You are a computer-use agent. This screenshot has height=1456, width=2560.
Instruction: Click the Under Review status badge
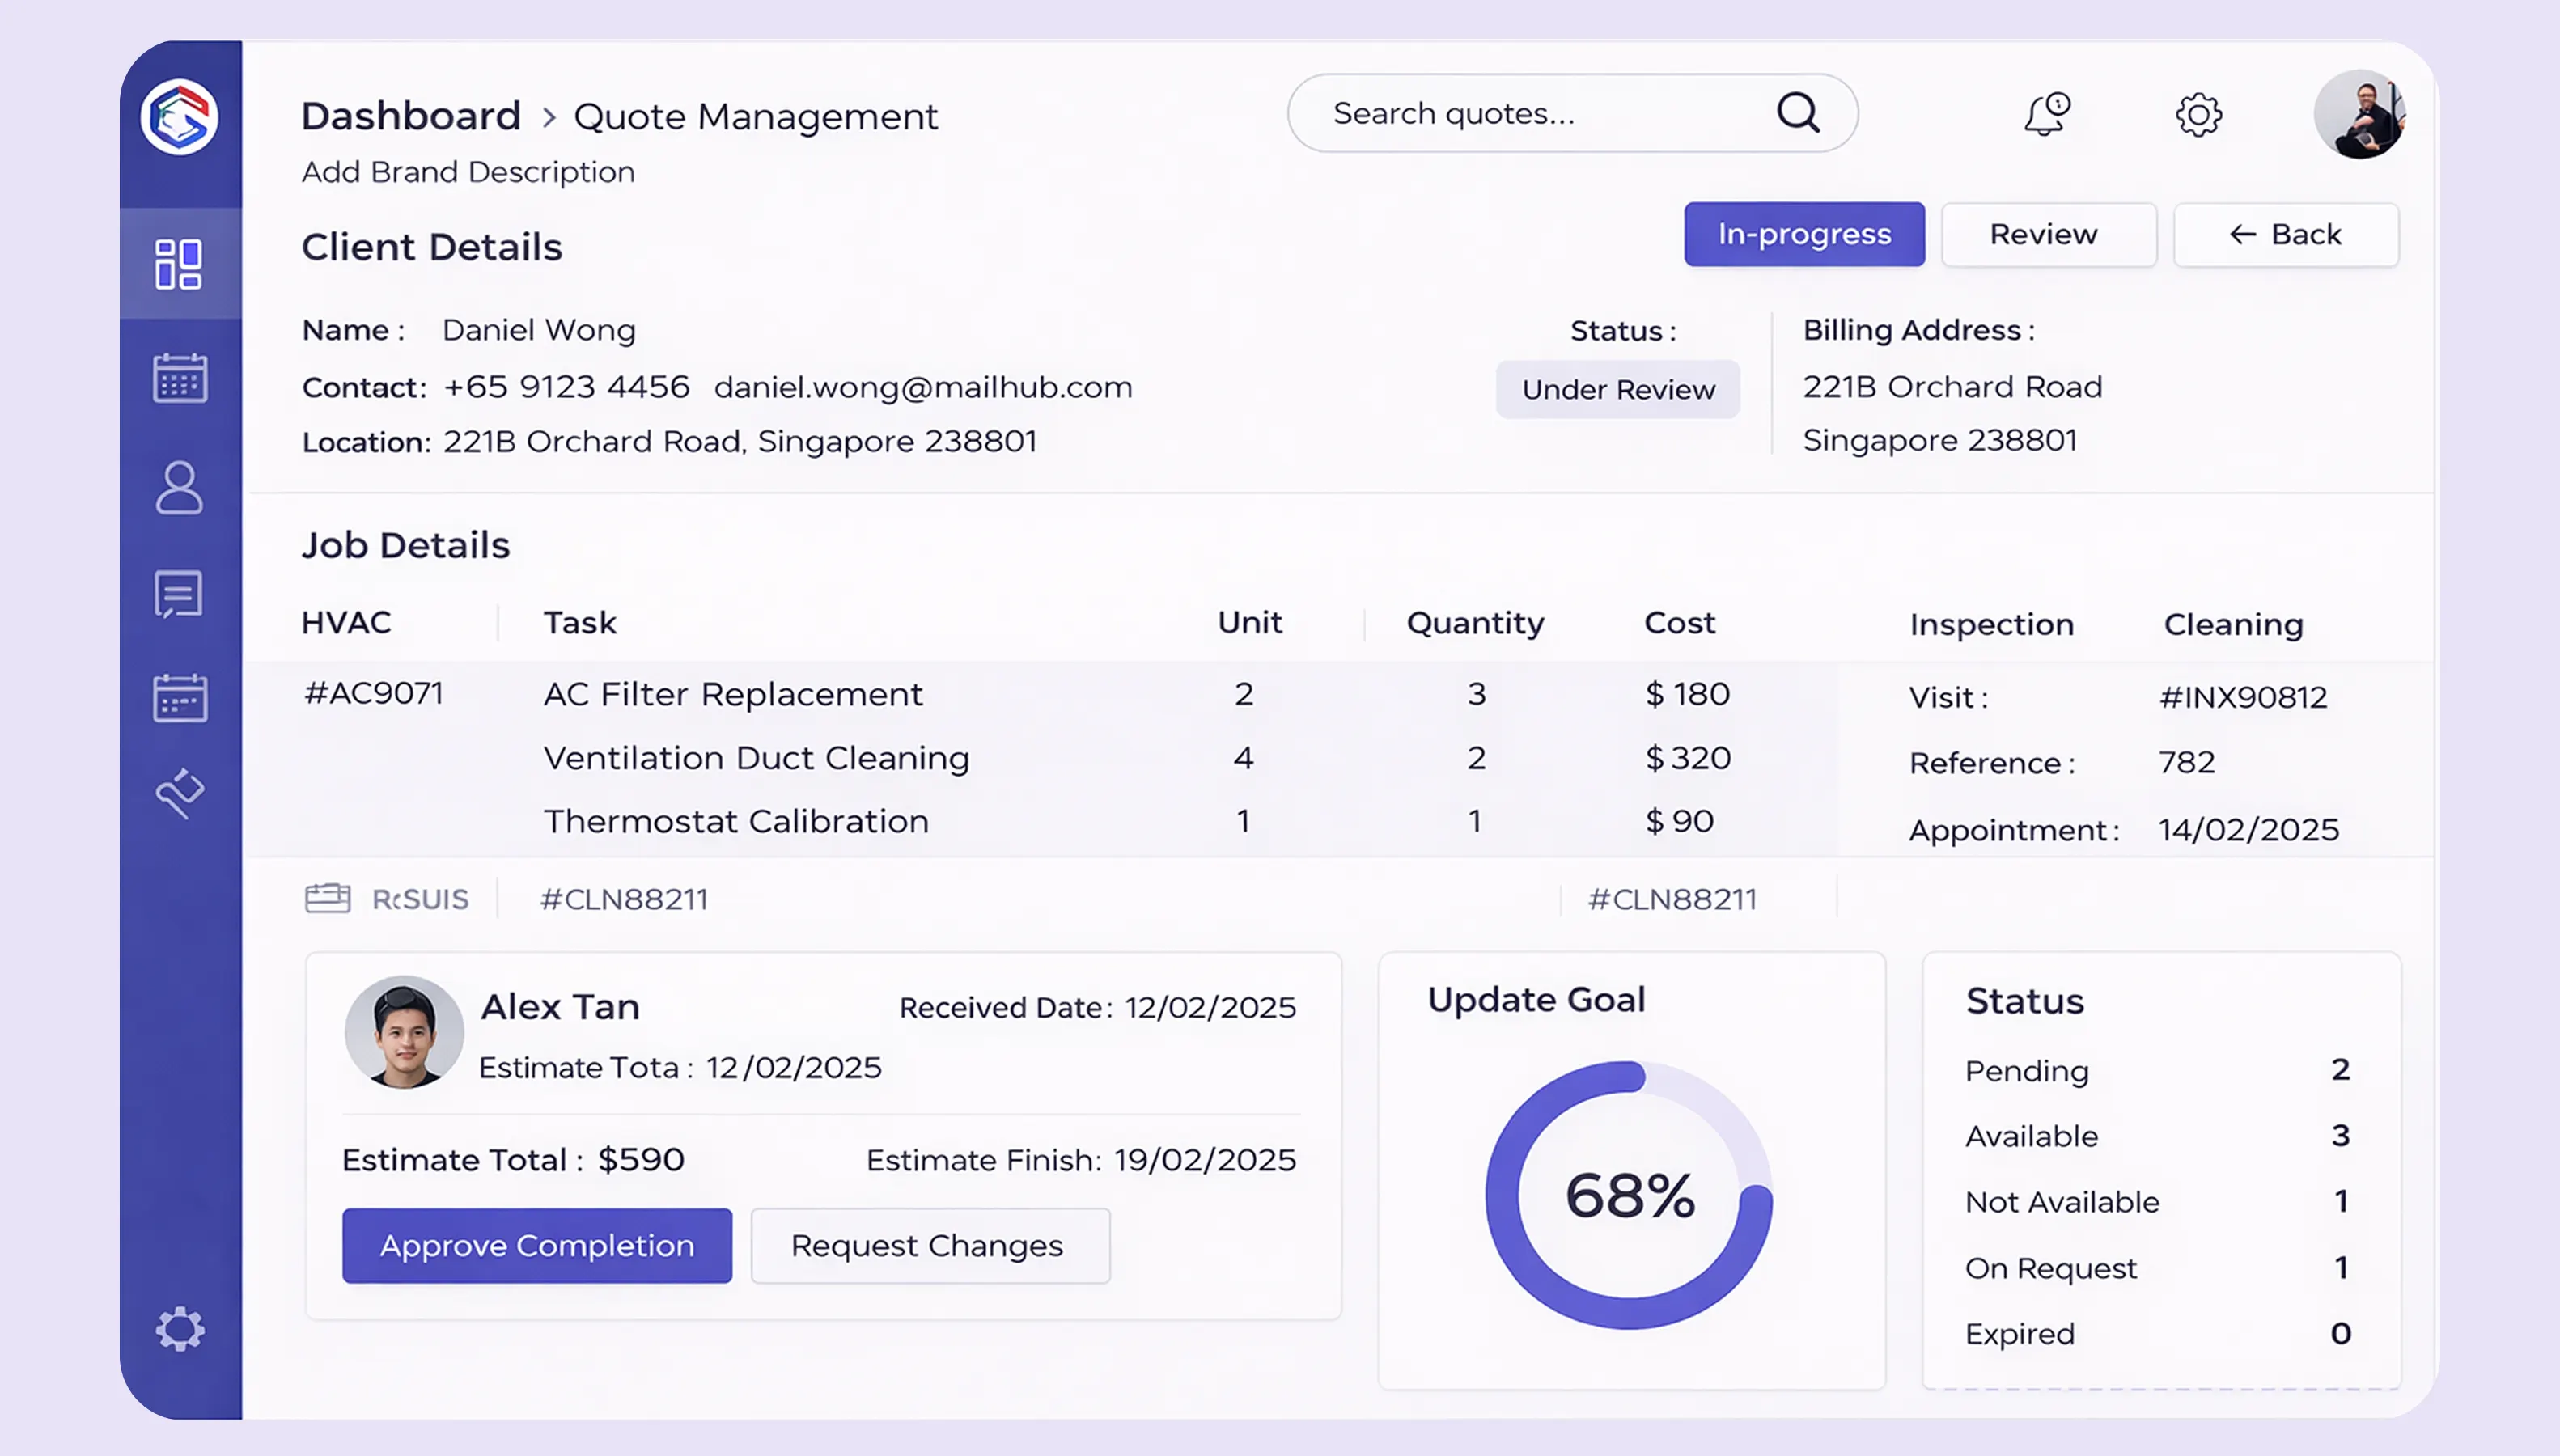click(x=1618, y=389)
